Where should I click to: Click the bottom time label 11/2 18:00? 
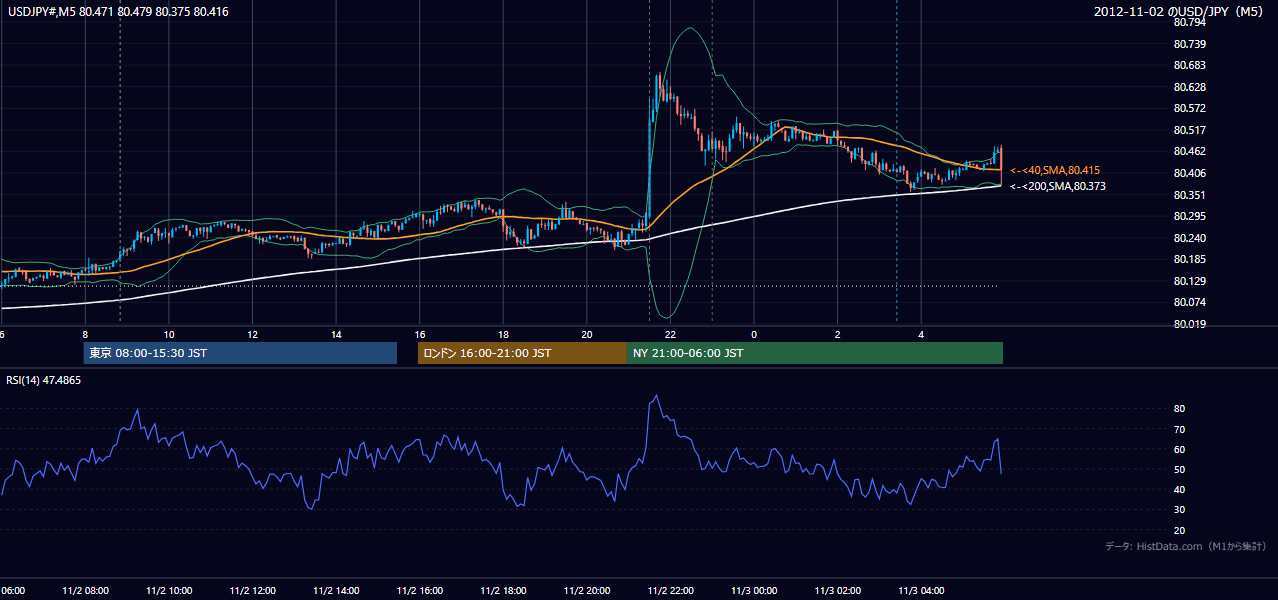[x=504, y=591]
